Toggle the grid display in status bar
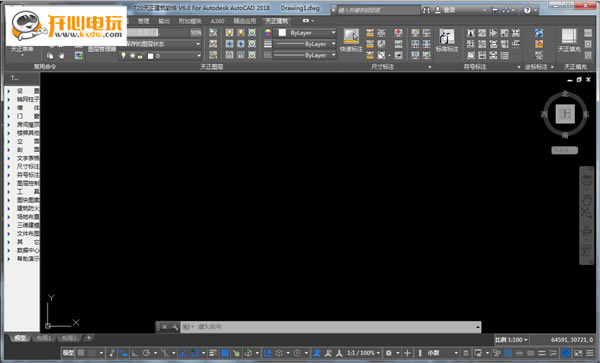This screenshot has height=363, width=600. pyautogui.click(x=81, y=353)
